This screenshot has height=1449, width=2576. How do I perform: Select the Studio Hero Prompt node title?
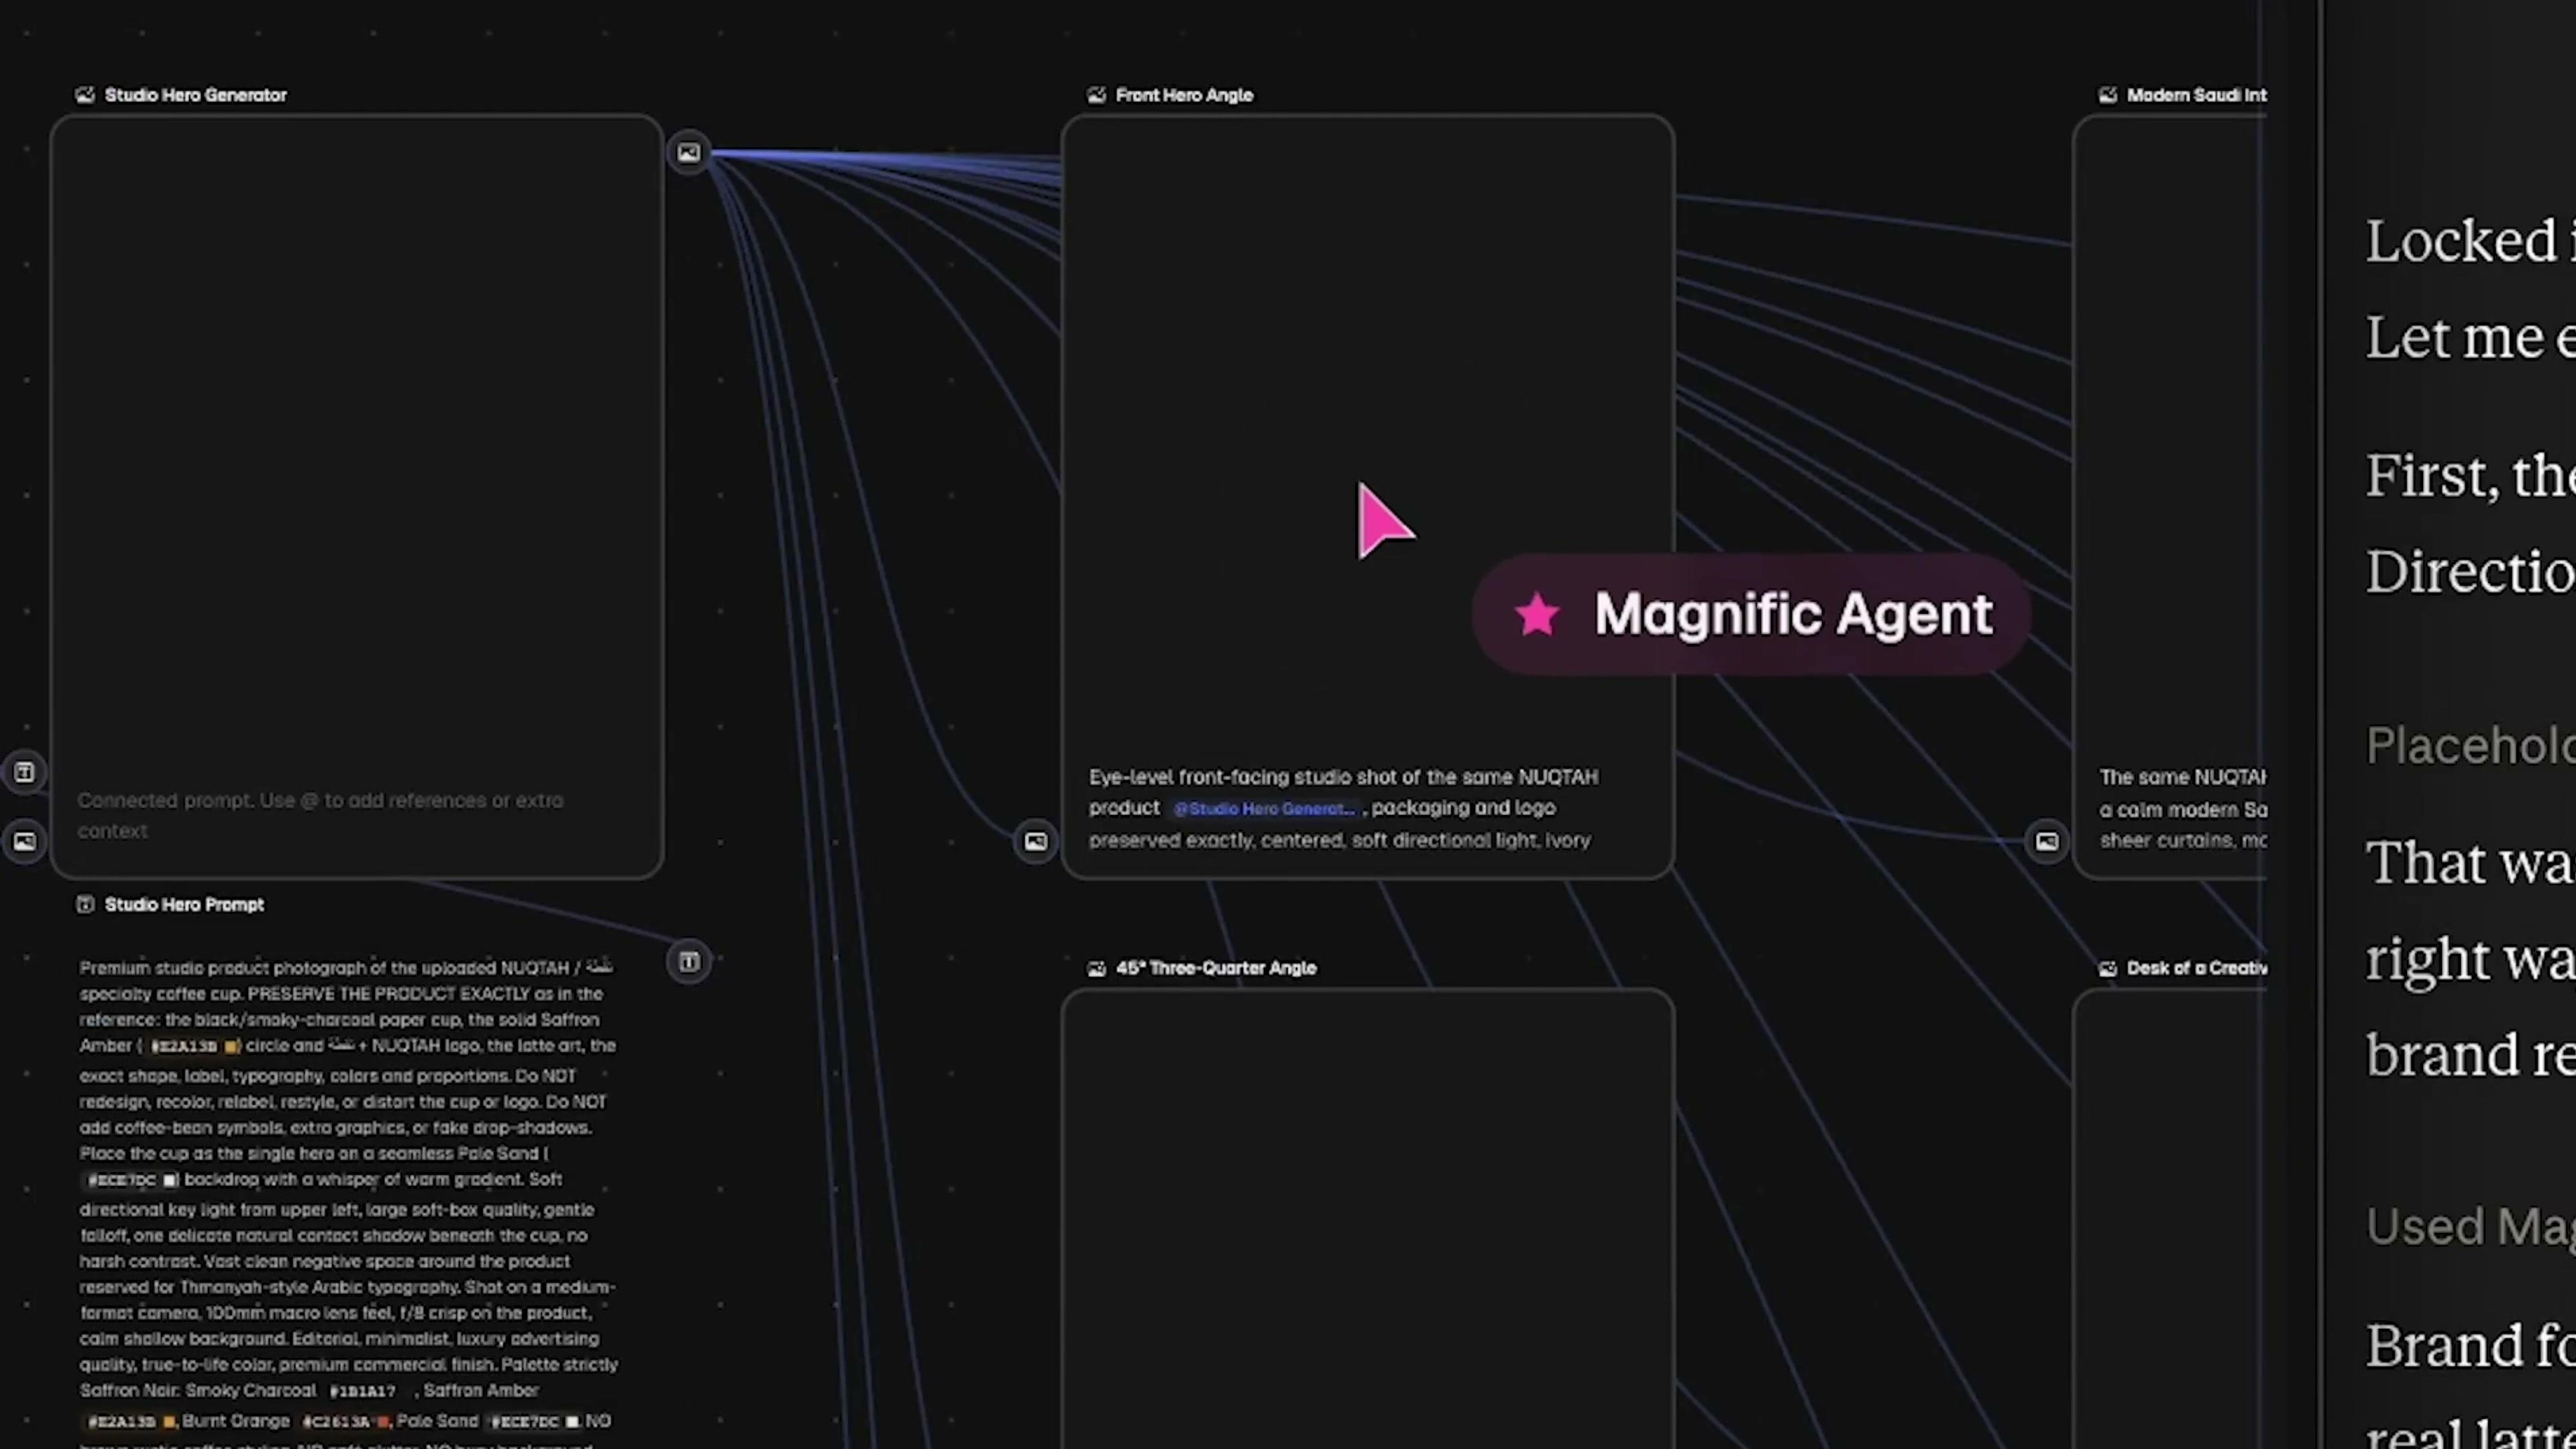coord(184,904)
